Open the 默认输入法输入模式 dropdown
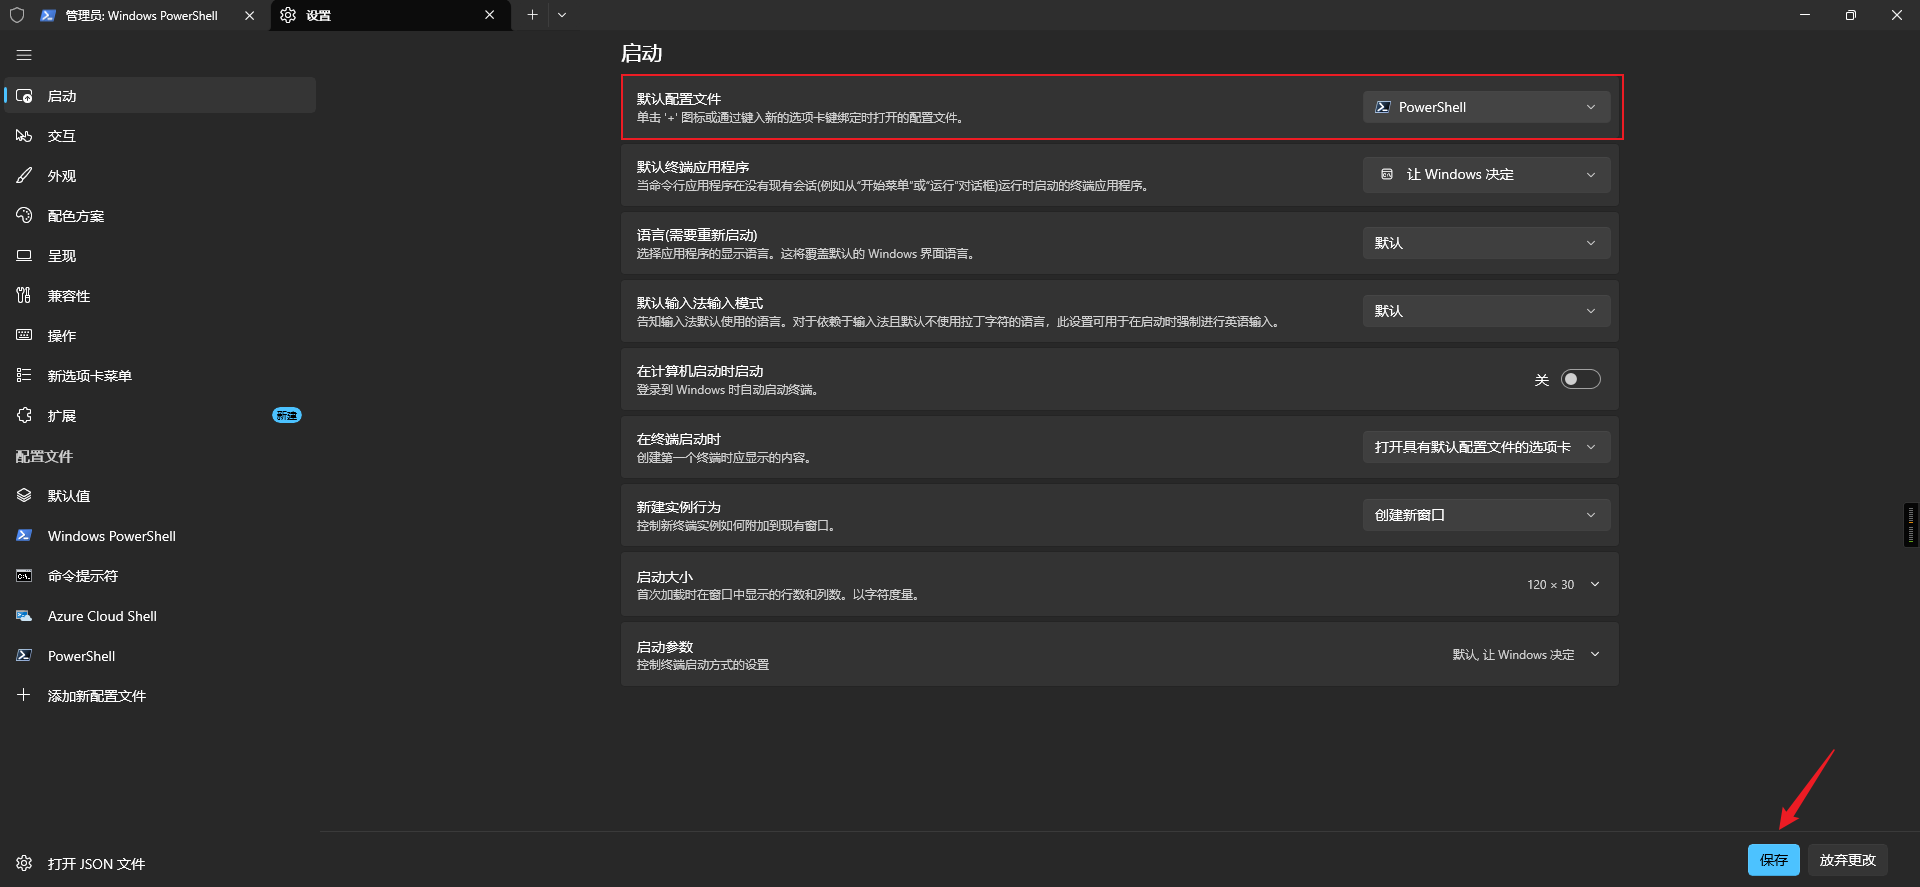Viewport: 1920px width, 887px height. (x=1486, y=311)
